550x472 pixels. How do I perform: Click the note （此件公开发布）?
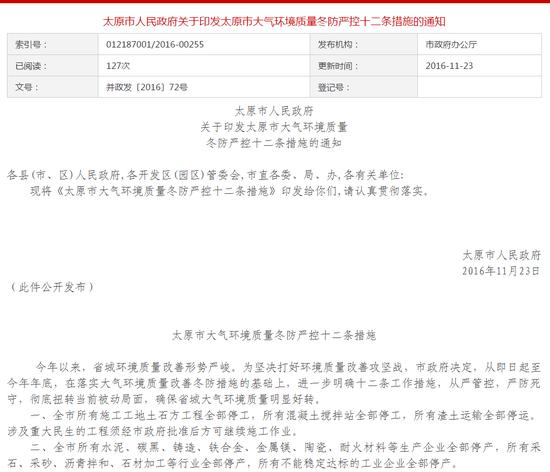point(52,287)
